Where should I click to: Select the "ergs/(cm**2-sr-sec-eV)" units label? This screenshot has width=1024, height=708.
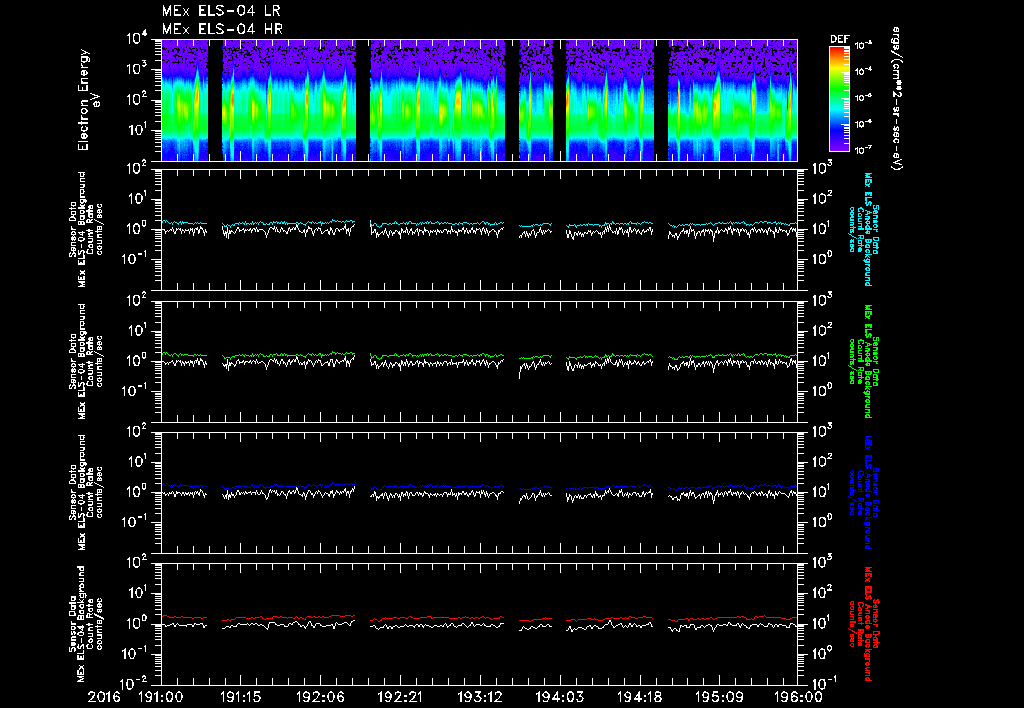(x=897, y=99)
